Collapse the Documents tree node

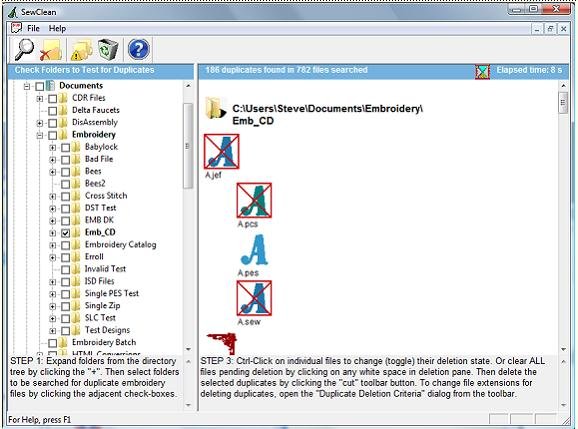pos(27,87)
